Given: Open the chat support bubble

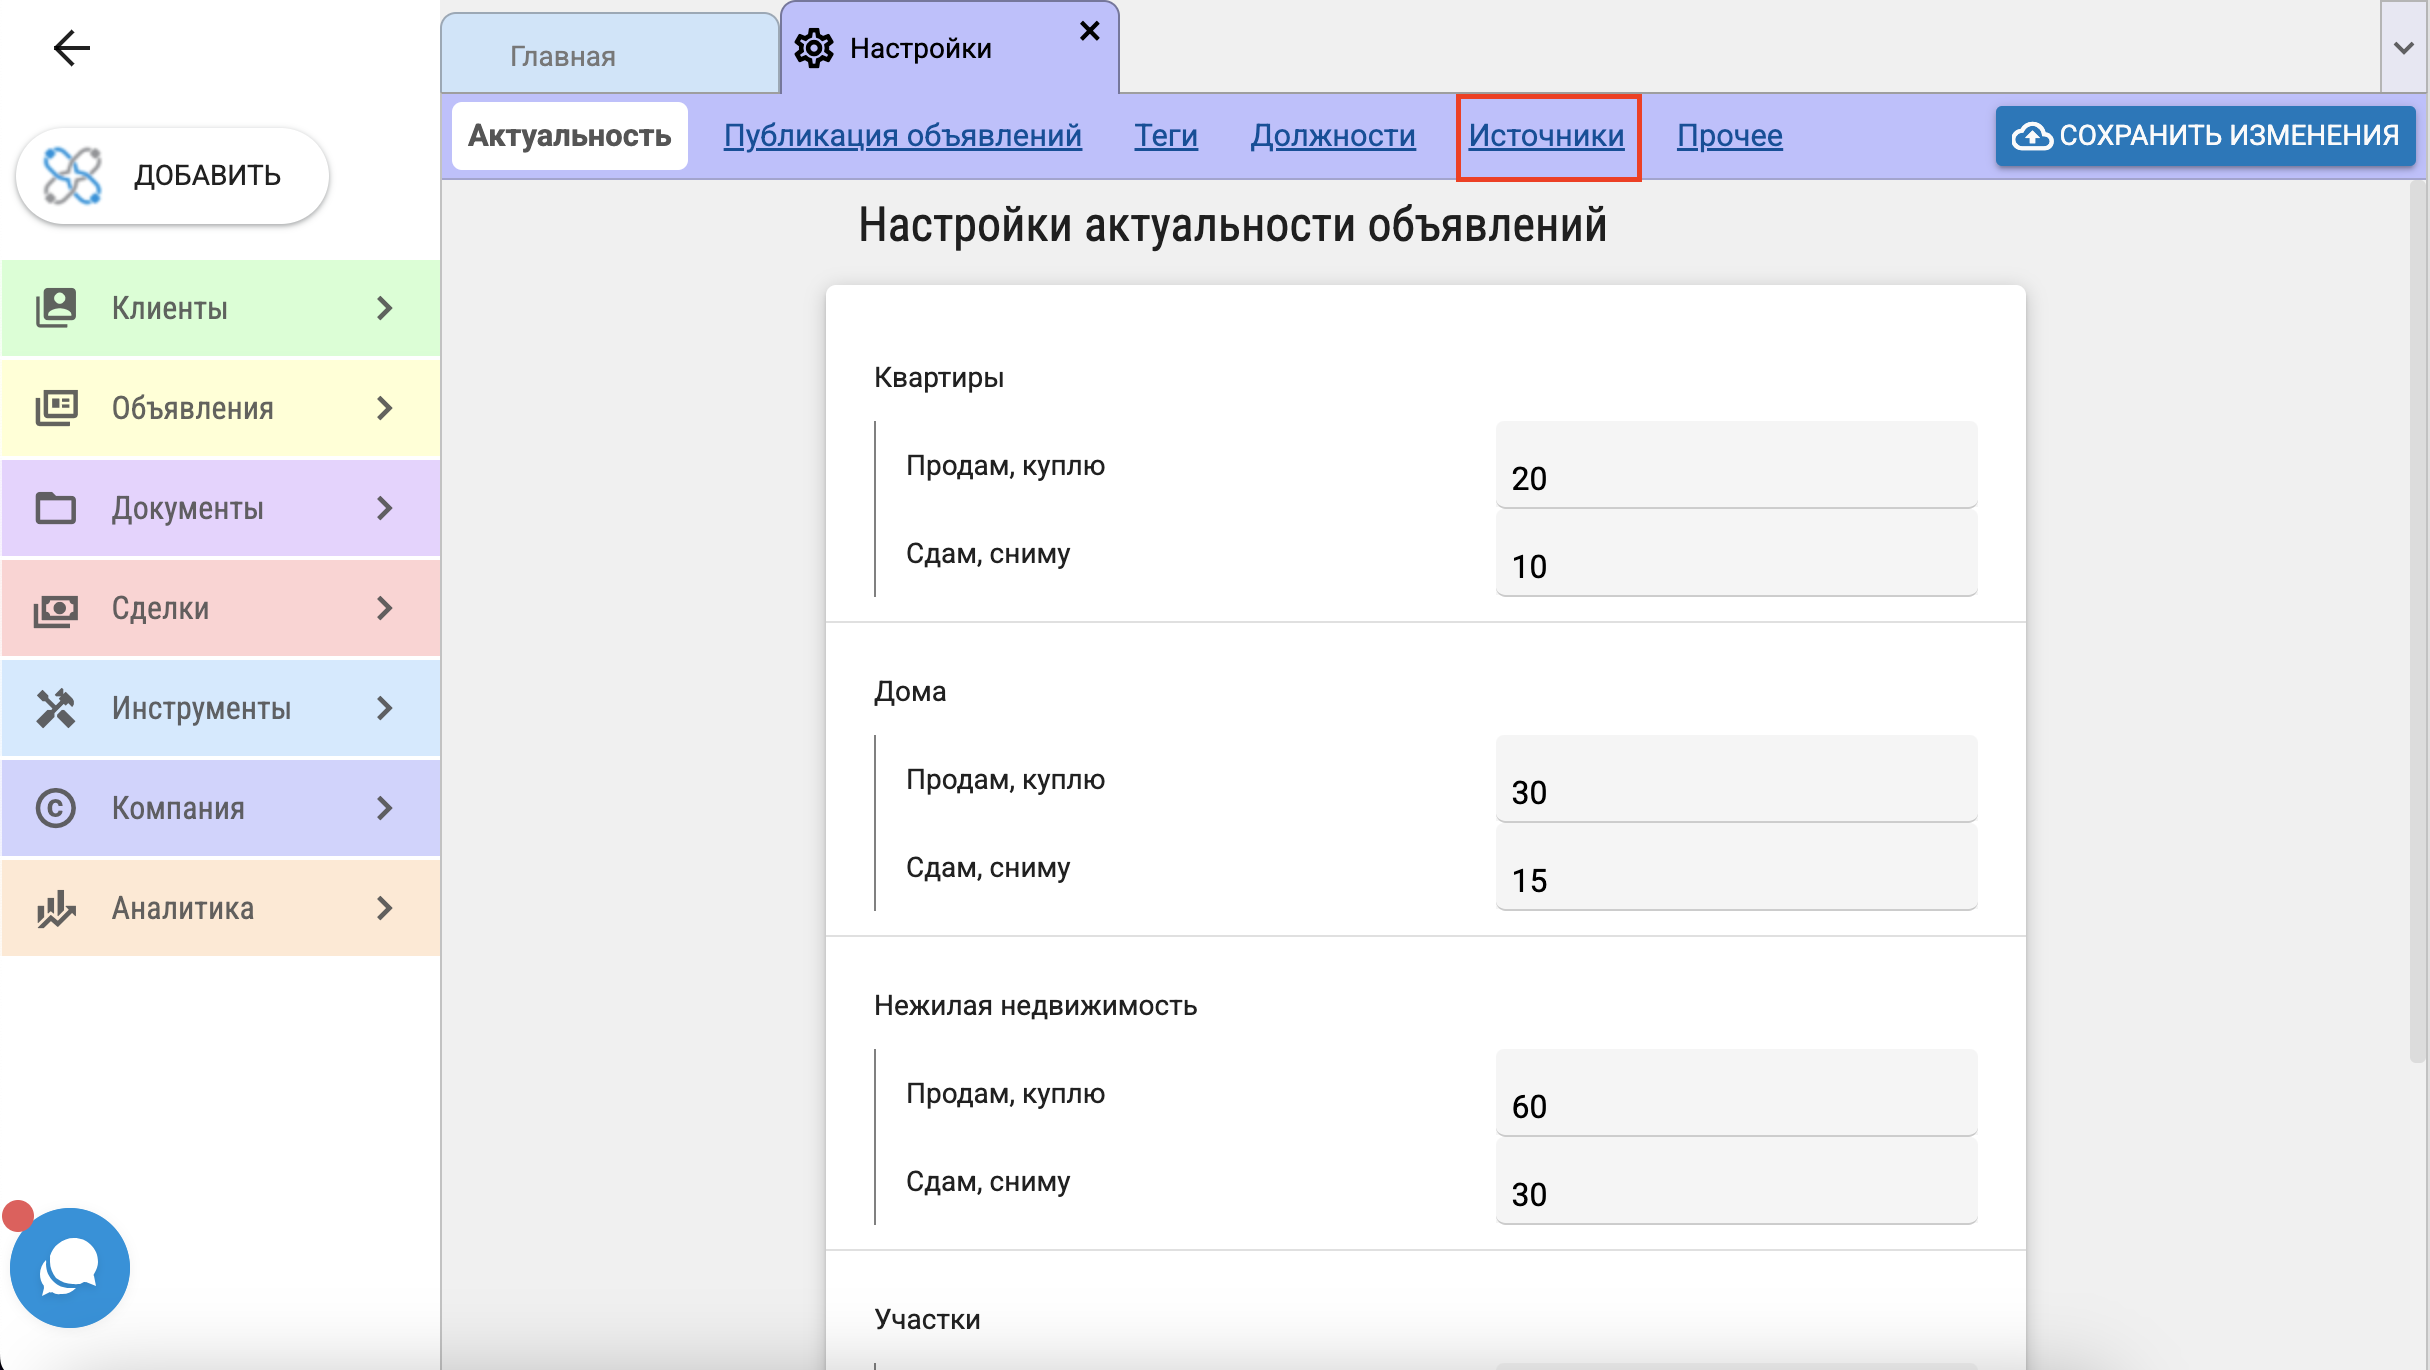Looking at the screenshot, I should pos(69,1267).
